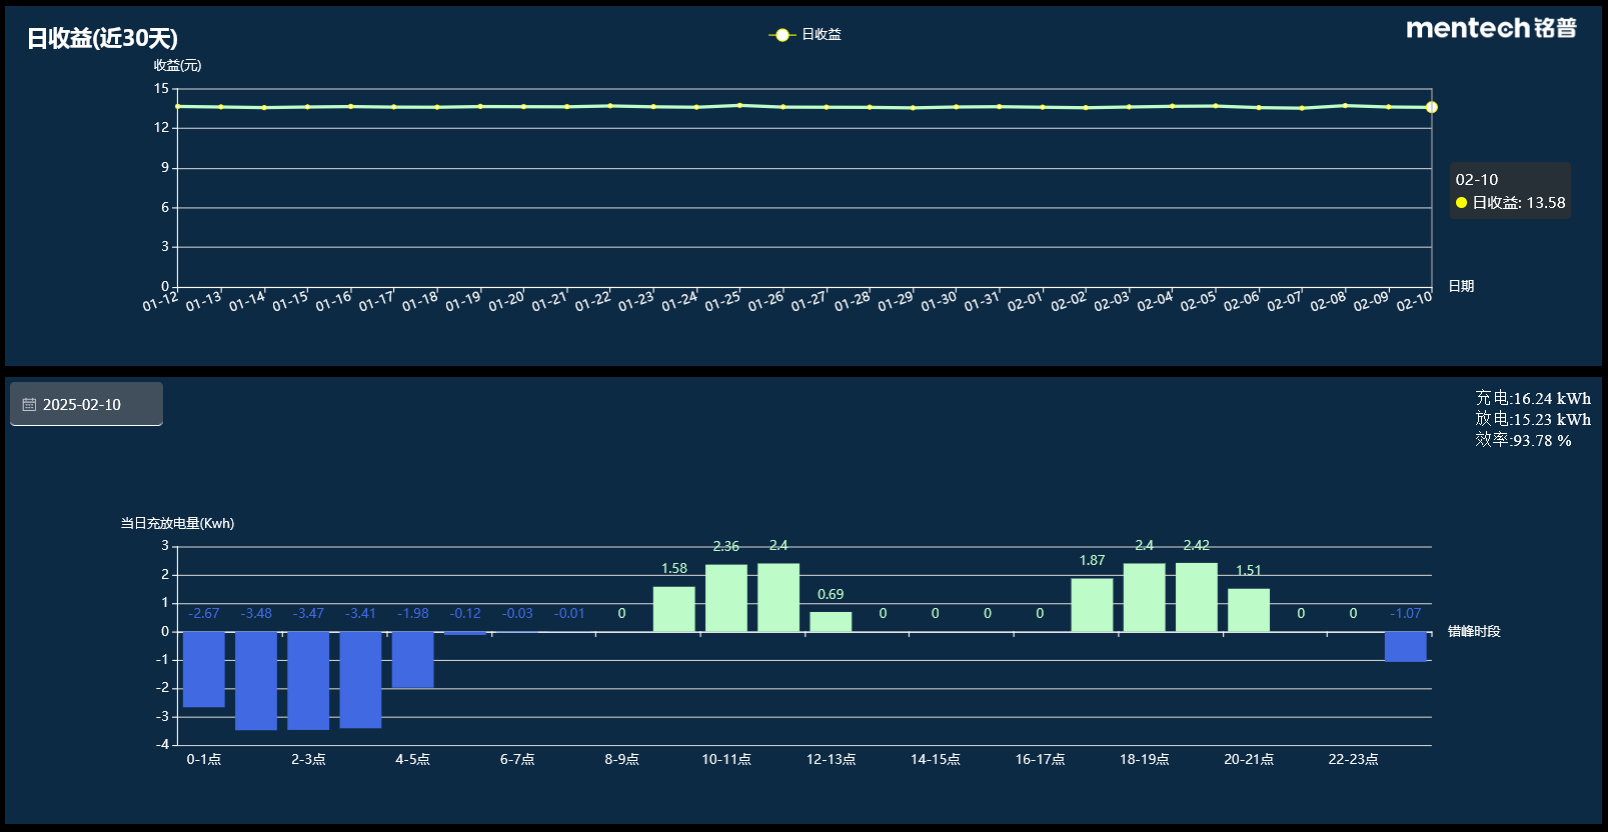The height and width of the screenshot is (832, 1608).
Task: Select the blue bar labeled -1.98
Action: (x=413, y=659)
